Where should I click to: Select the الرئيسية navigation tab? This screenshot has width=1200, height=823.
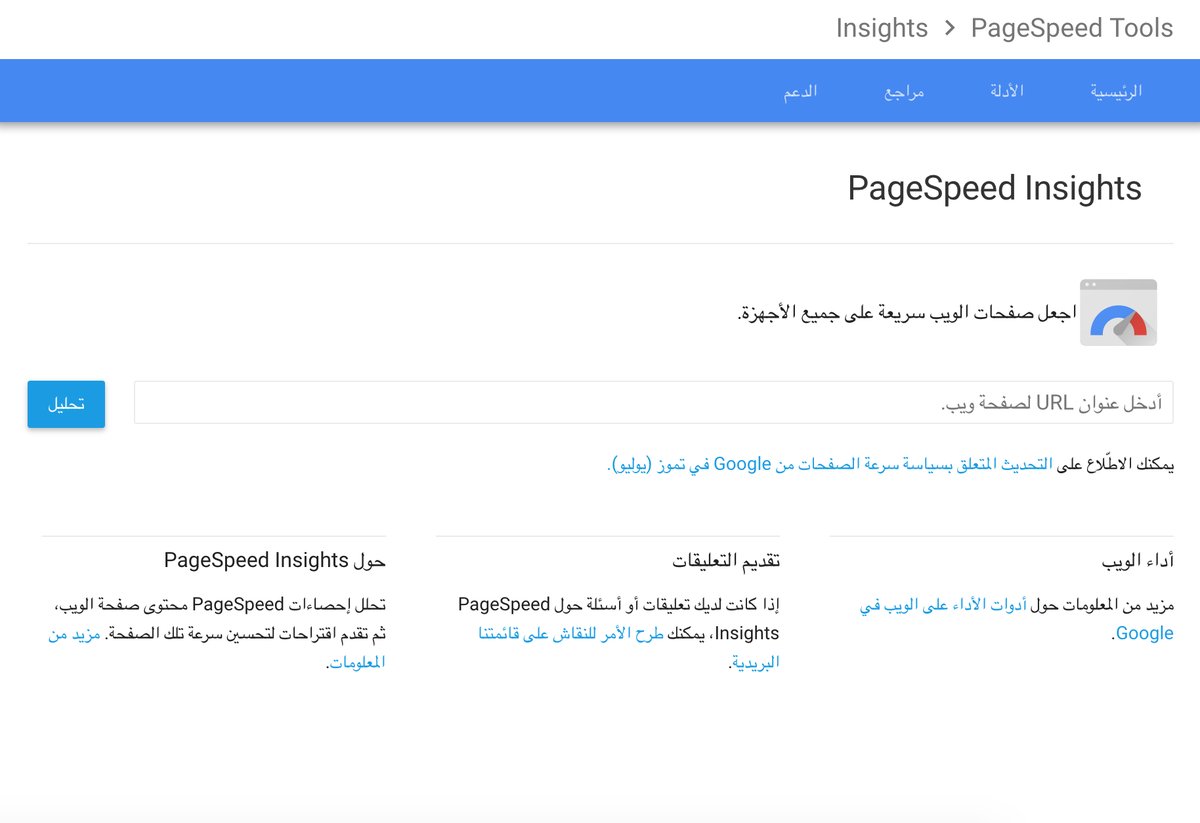pos(1115,91)
